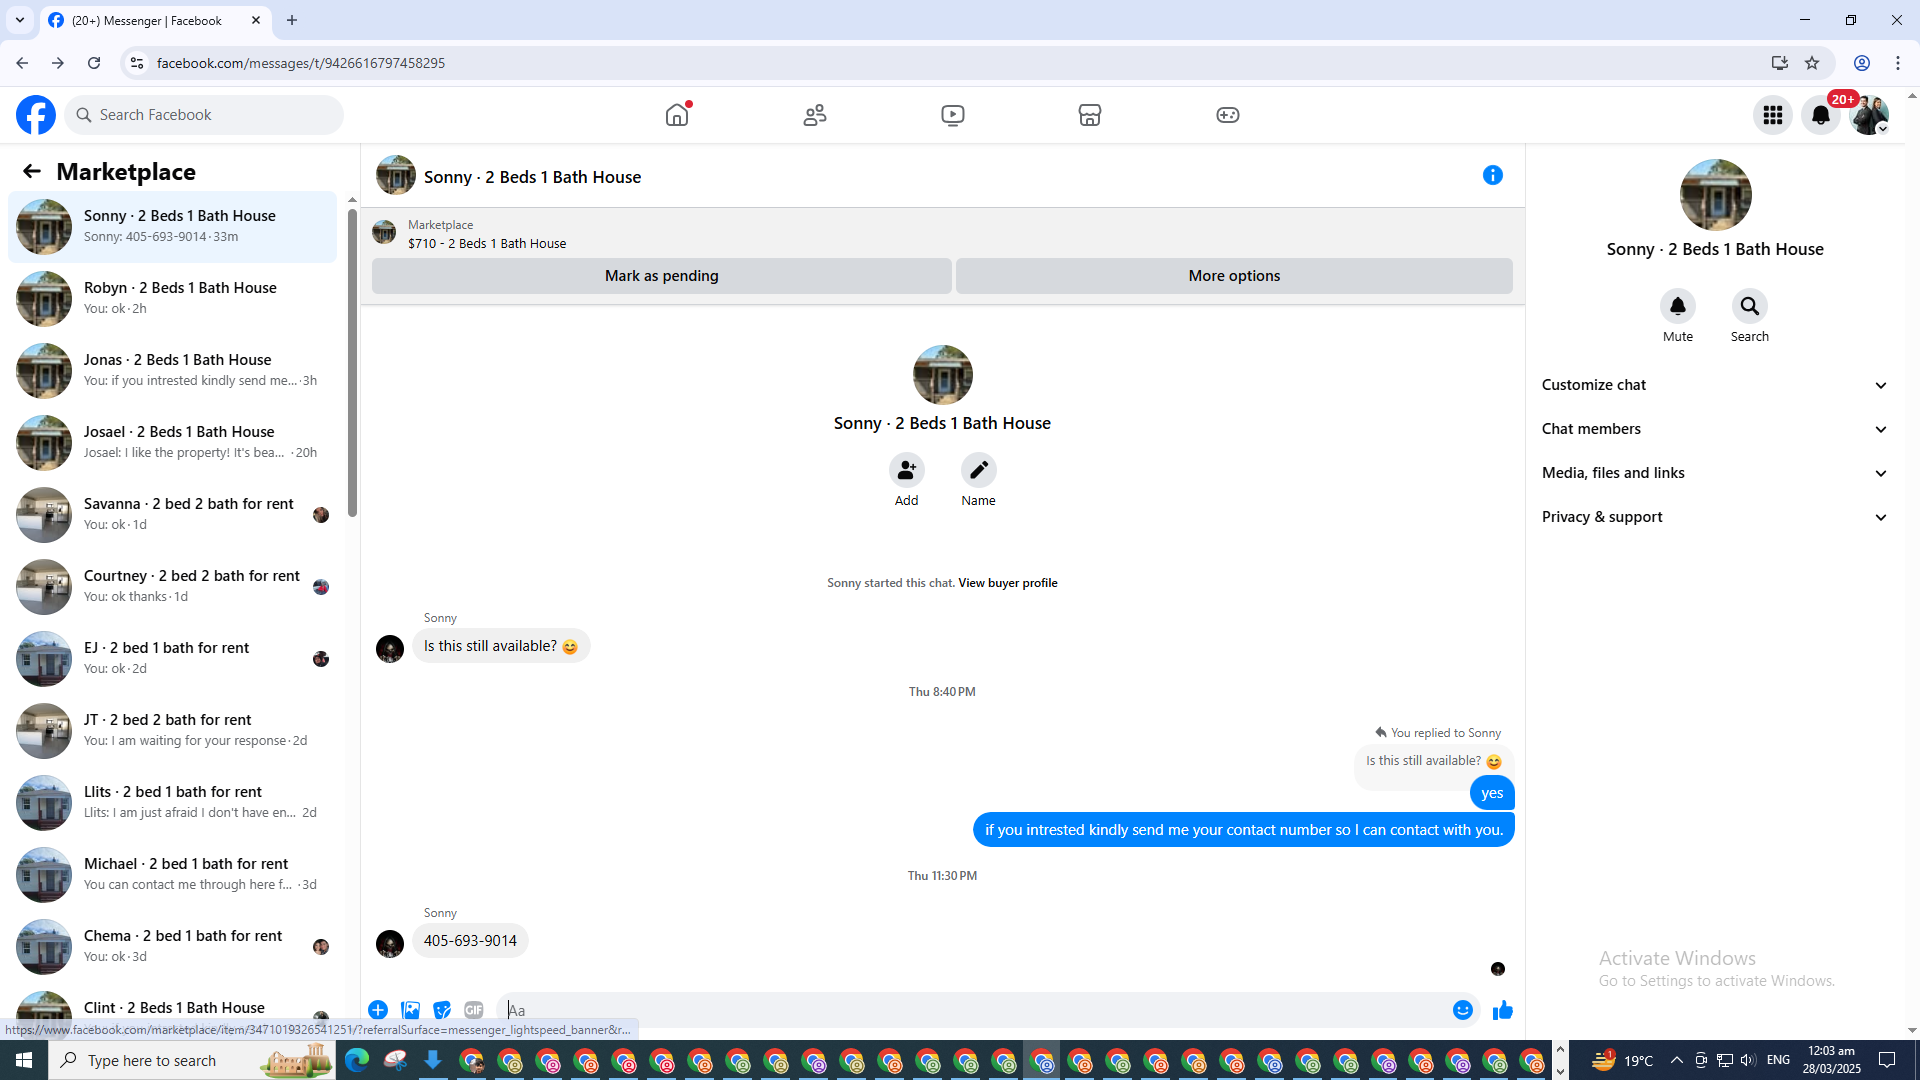
Task: Open the View buyer profile link
Action: coord(1008,583)
